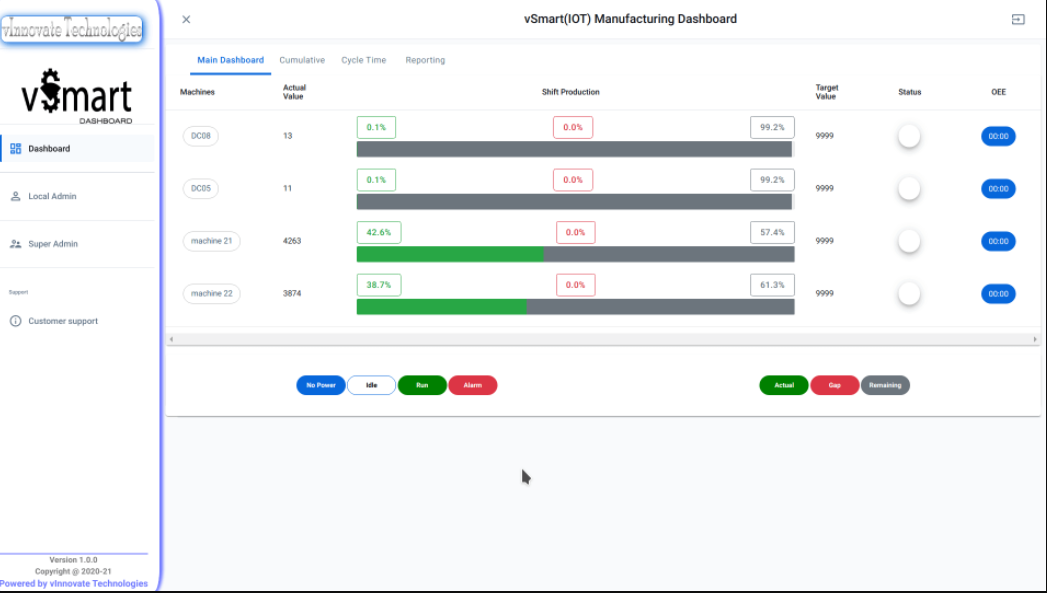1047x593 pixels.
Task: Click the status indicator for DC05
Action: point(909,189)
